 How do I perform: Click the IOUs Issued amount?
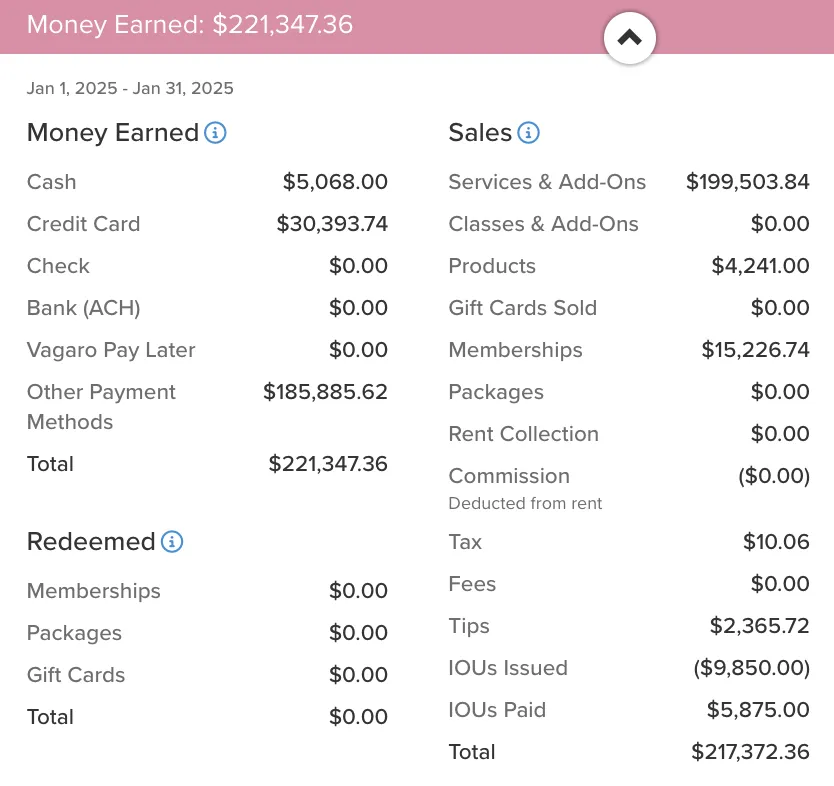click(x=752, y=668)
